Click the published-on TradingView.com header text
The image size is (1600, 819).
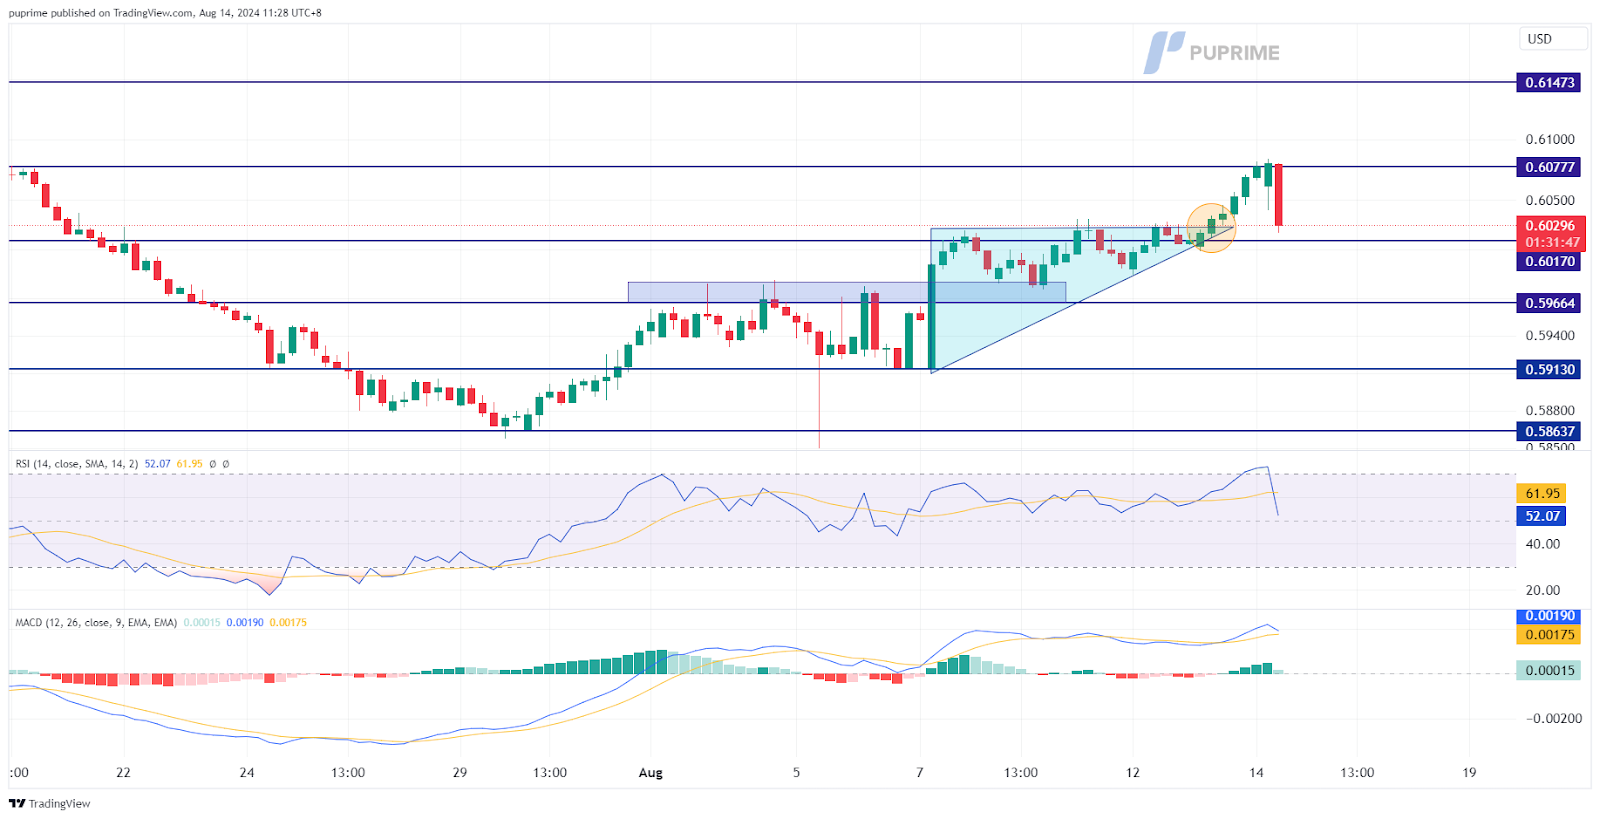pos(165,13)
